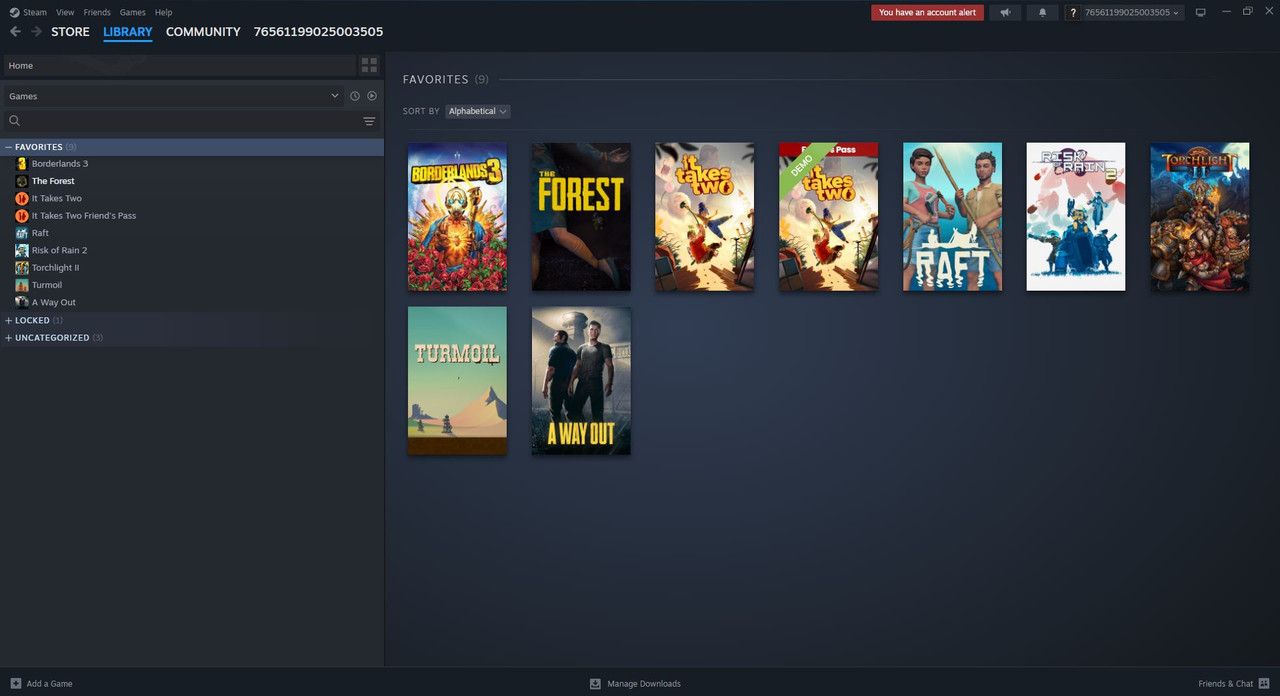Open advanced filters icon
Viewport: 1280px width, 696px height.
(369, 121)
